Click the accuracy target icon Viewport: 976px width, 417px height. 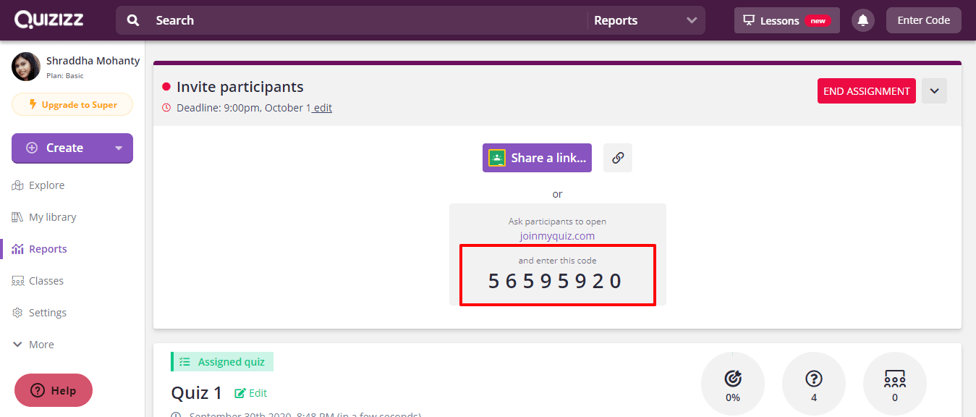pyautogui.click(x=733, y=378)
